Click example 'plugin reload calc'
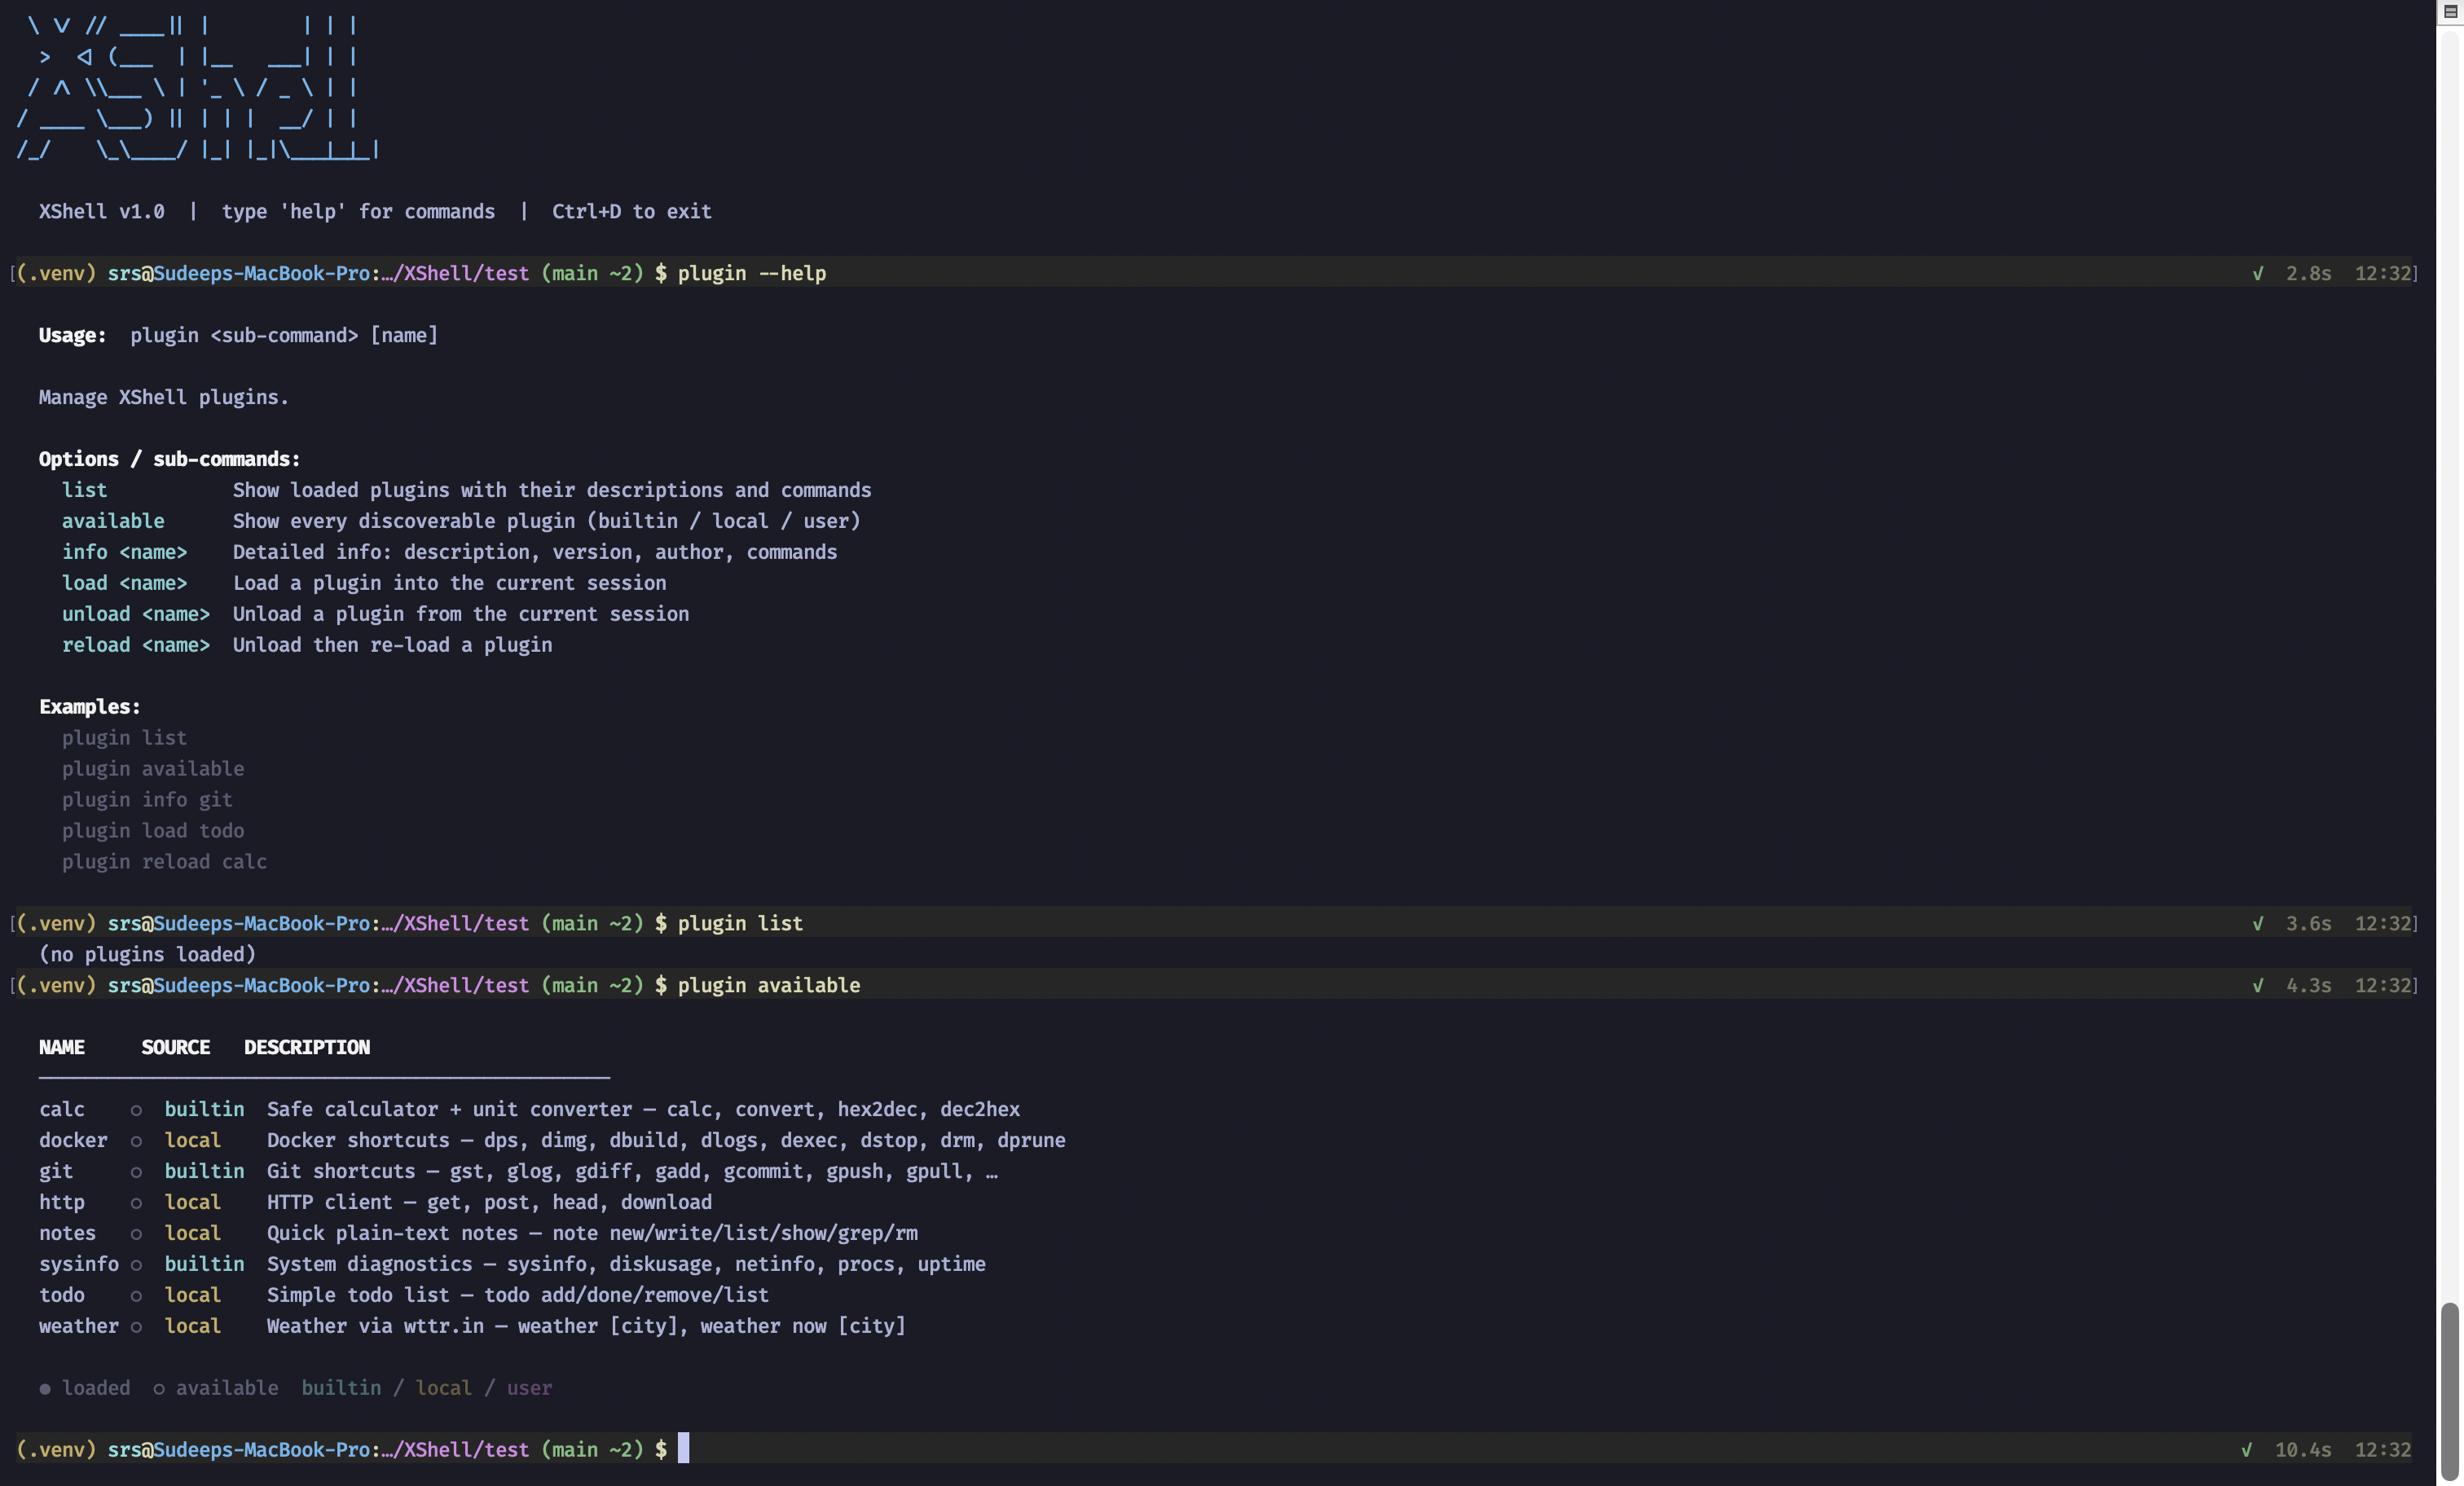 (x=164, y=862)
